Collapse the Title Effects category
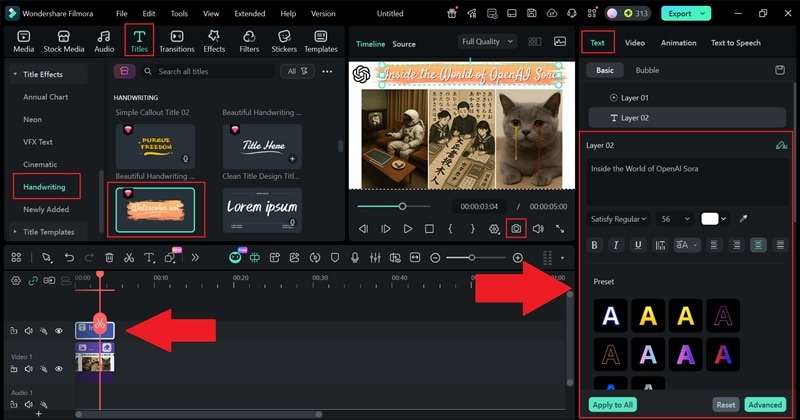800x420 pixels. [x=15, y=74]
